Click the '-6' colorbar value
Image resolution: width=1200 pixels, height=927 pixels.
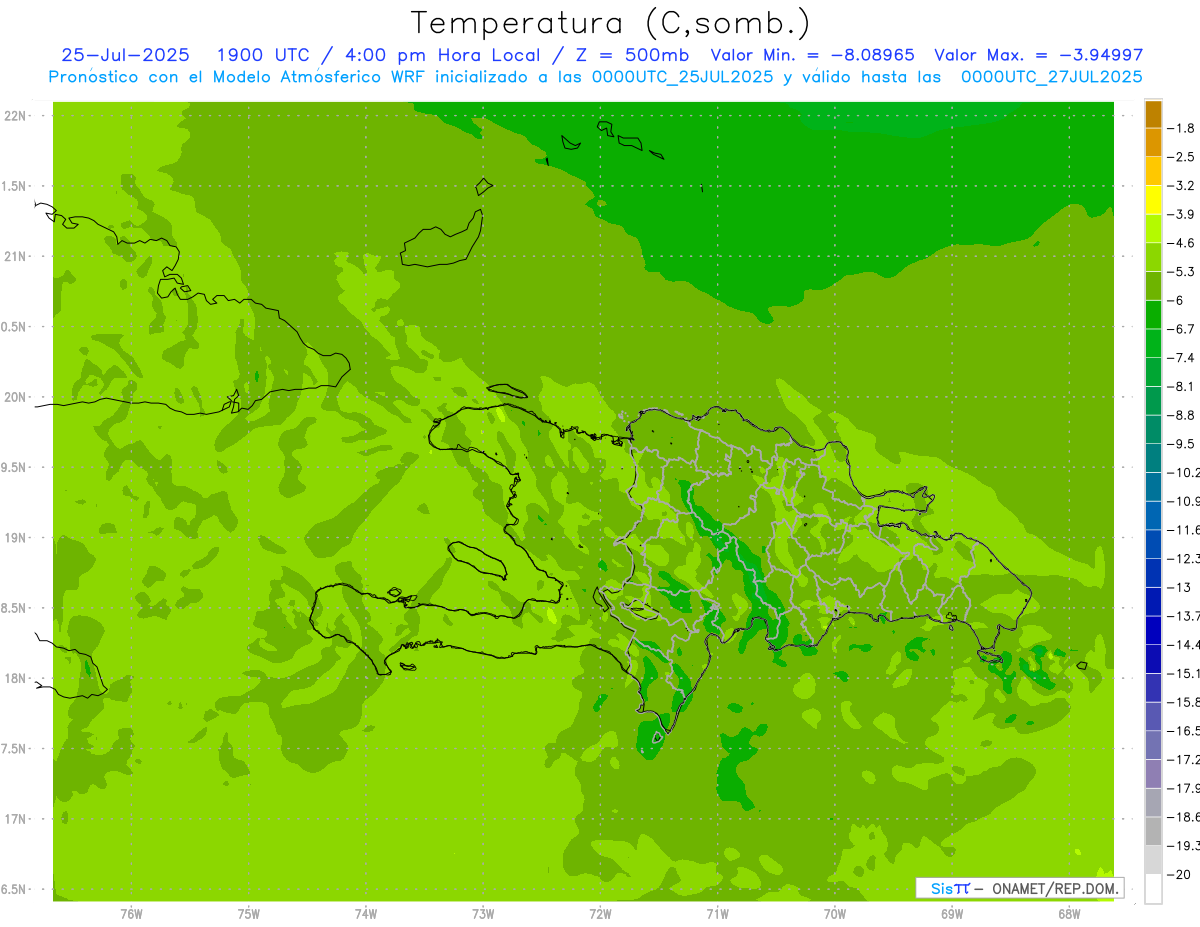[1178, 300]
